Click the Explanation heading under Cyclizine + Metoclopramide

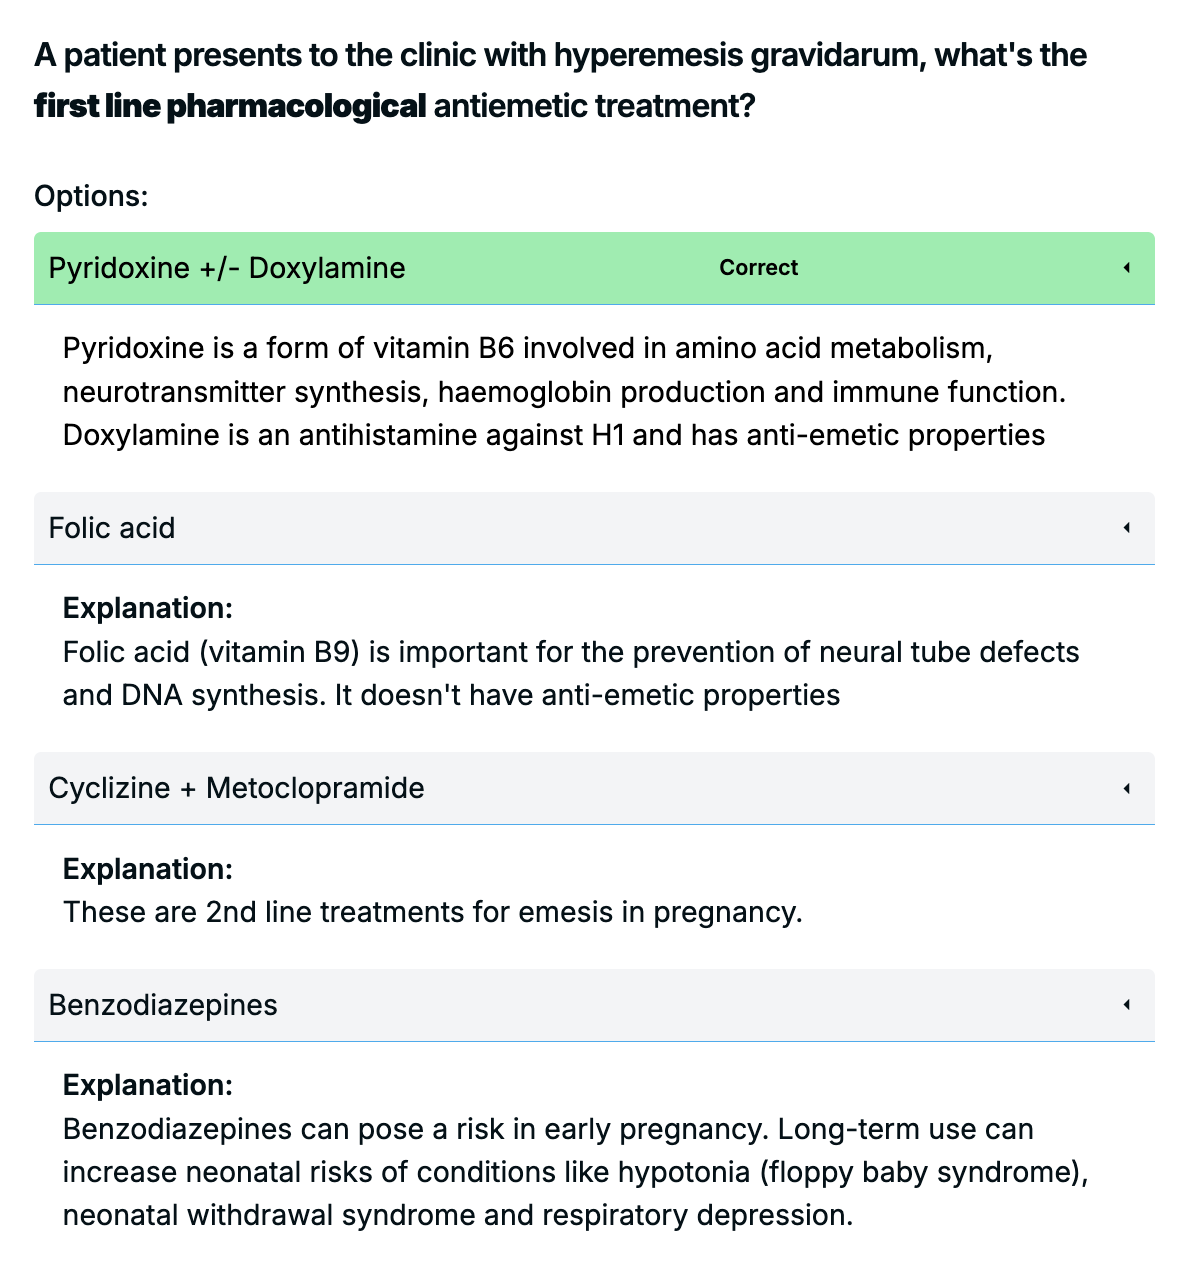pos(148,869)
